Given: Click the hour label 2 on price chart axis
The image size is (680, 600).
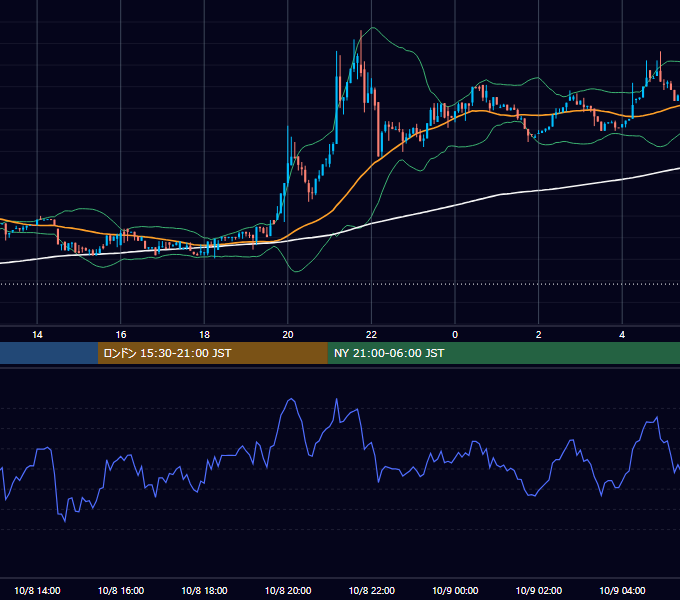Looking at the screenshot, I should (538, 335).
